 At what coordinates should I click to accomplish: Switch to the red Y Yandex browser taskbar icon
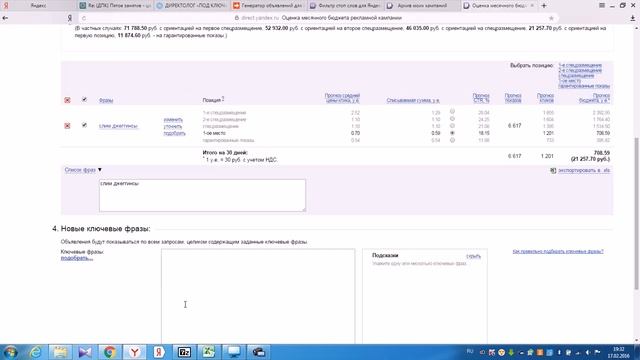134,352
